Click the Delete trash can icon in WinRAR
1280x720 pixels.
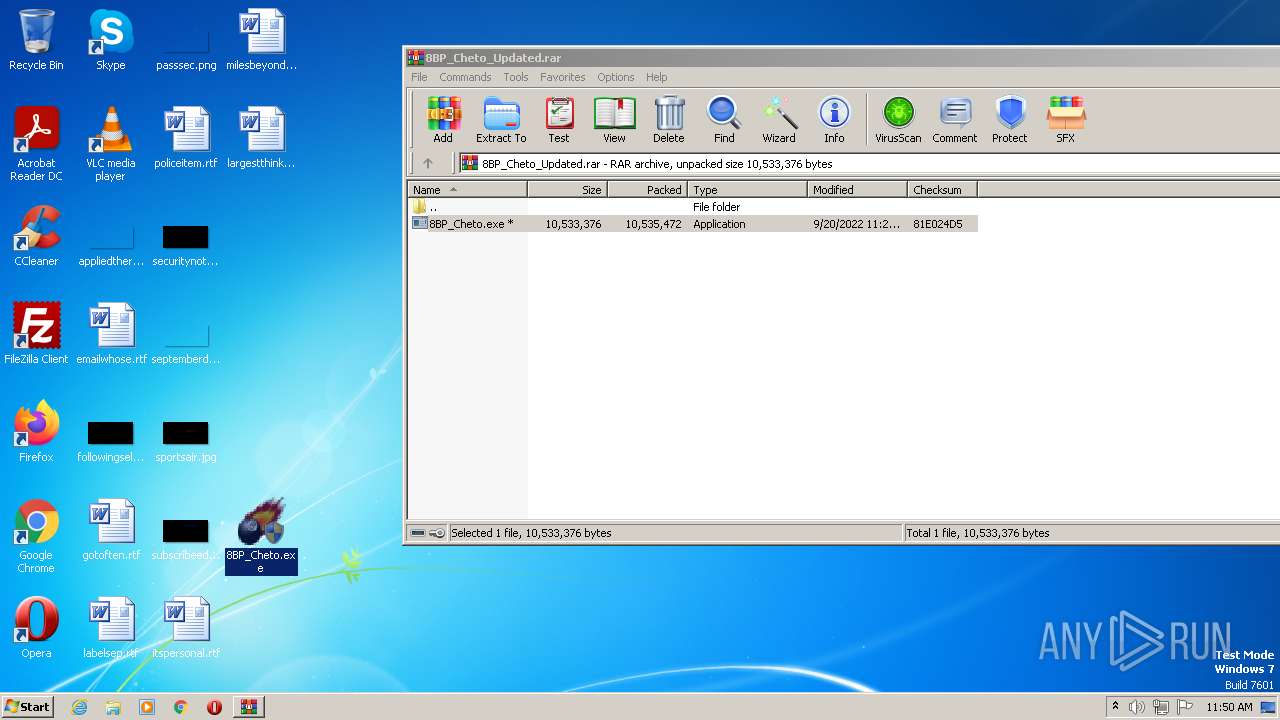pos(669,120)
